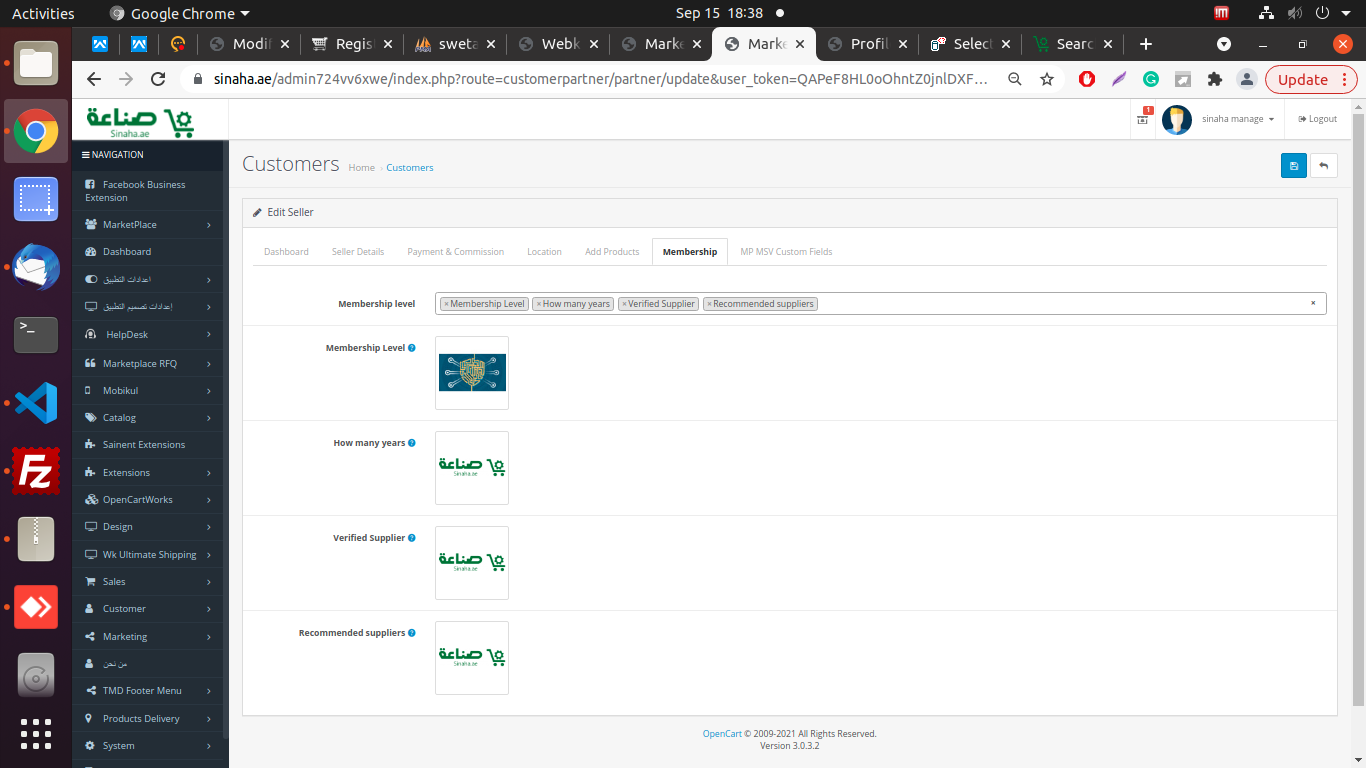
Task: Expand the Sales navigation menu
Action: [147, 582]
